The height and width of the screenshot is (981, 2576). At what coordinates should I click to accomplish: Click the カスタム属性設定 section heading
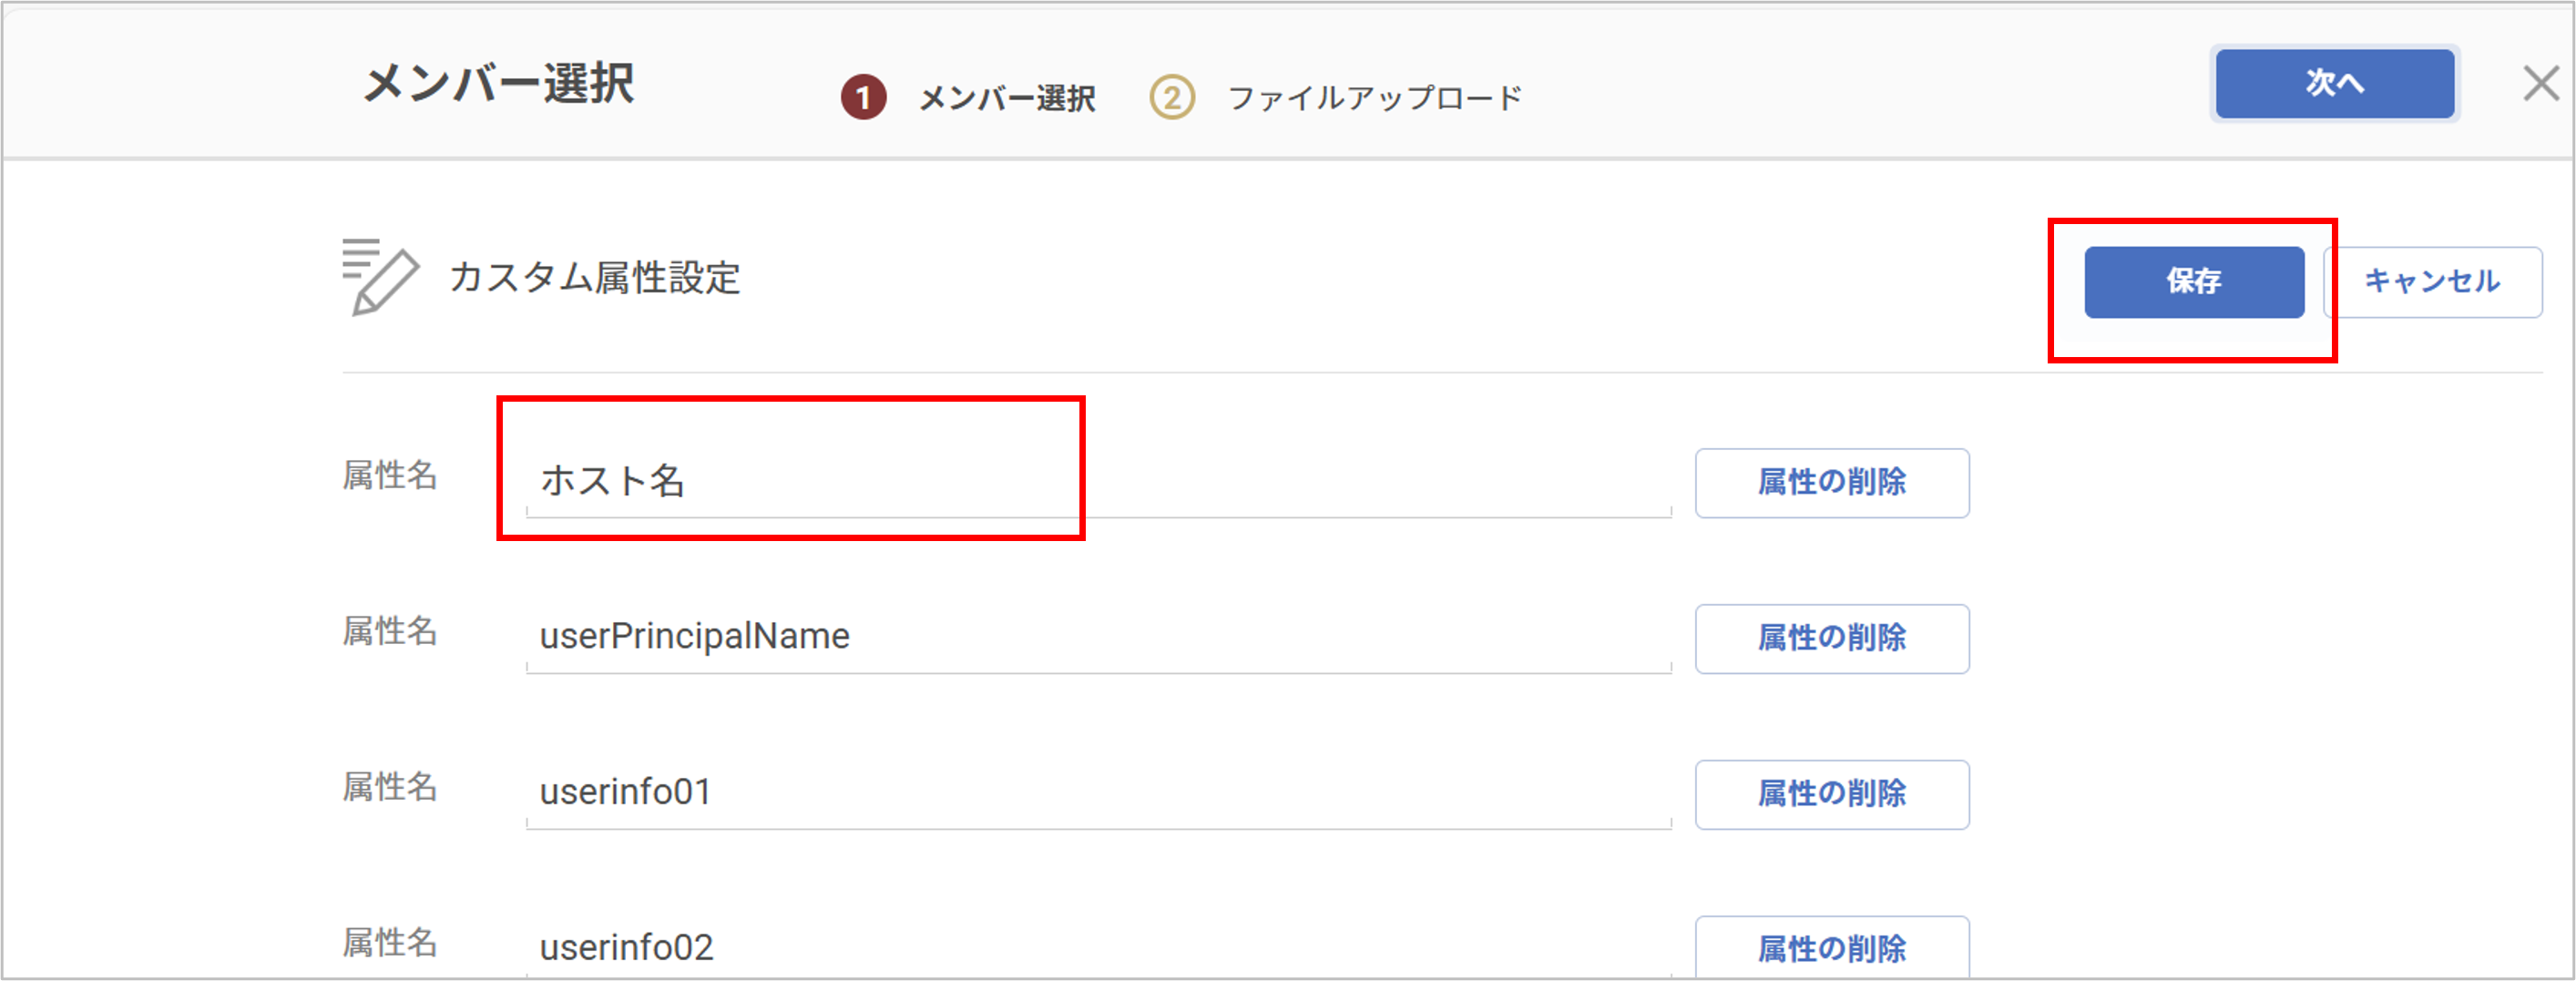point(595,278)
